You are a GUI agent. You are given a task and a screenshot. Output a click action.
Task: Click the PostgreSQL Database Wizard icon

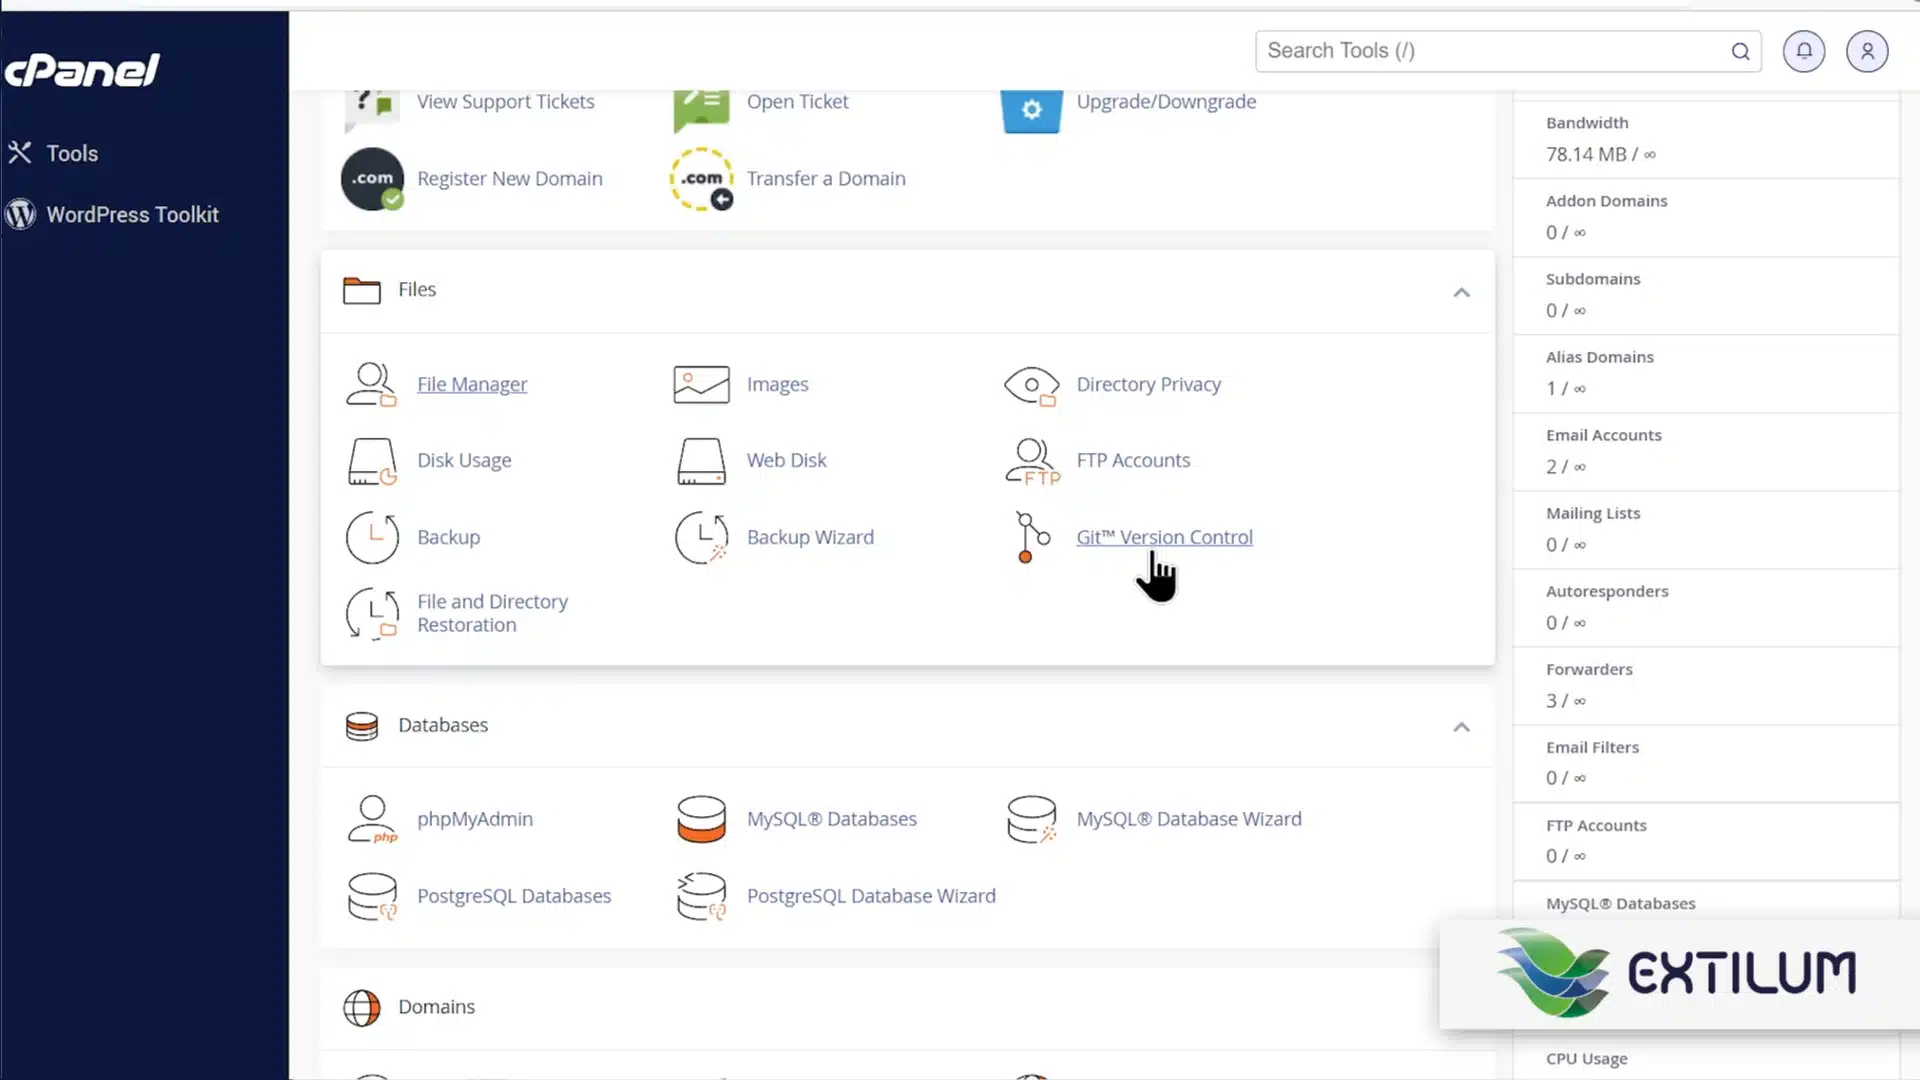(x=701, y=896)
